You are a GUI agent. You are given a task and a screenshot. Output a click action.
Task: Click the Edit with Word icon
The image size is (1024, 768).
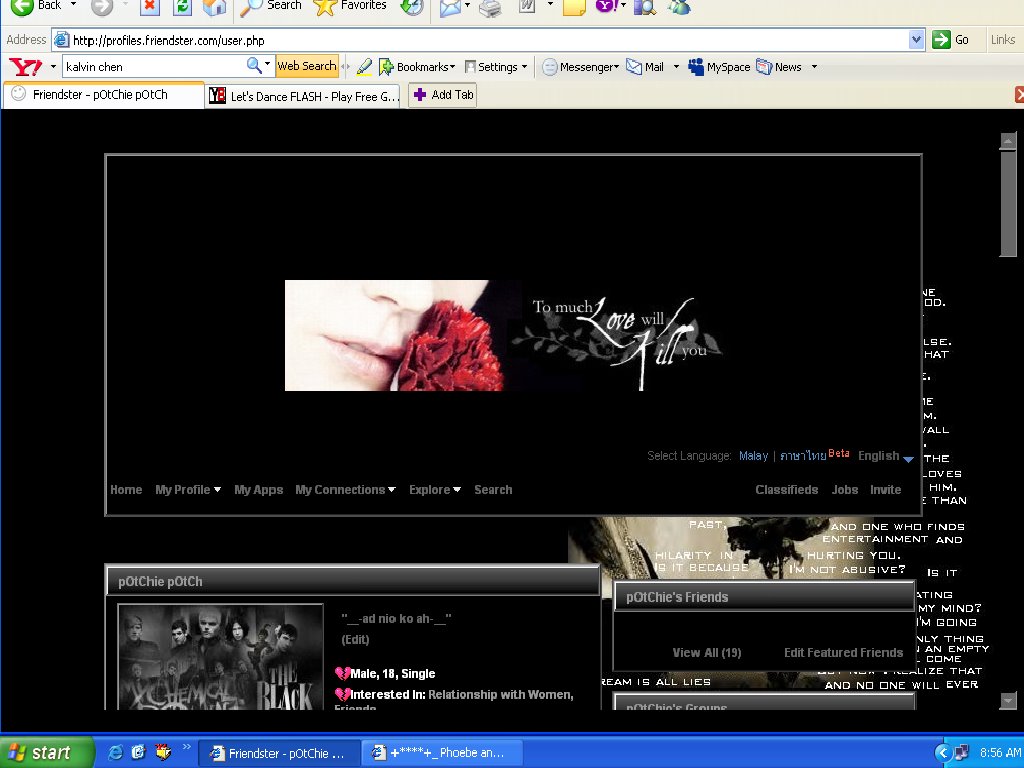coord(527,6)
